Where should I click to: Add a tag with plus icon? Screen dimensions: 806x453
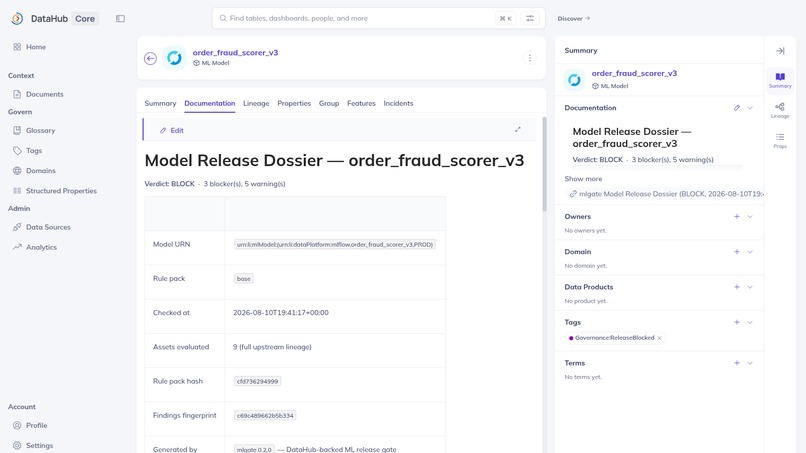pyautogui.click(x=737, y=322)
